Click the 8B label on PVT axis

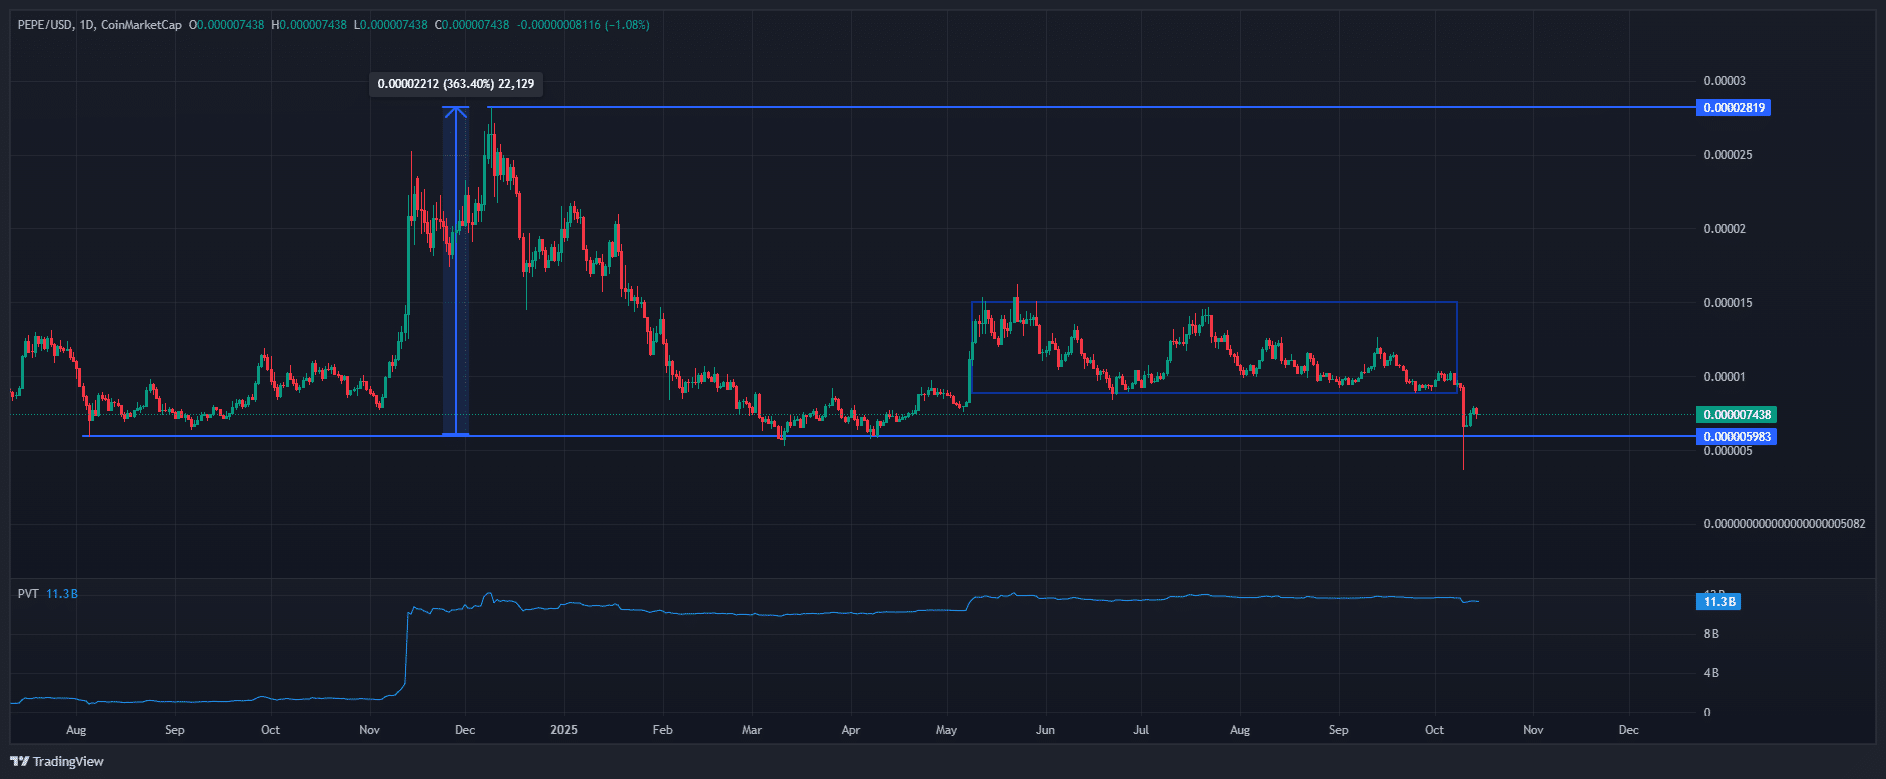(x=1711, y=634)
